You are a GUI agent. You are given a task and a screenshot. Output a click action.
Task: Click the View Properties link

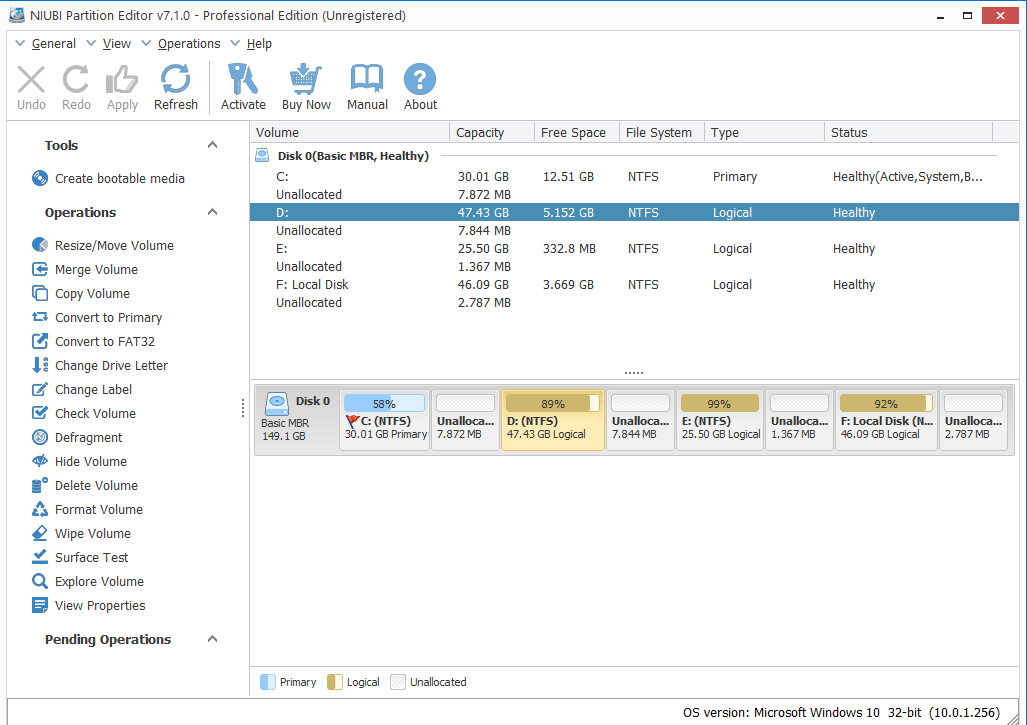click(100, 605)
